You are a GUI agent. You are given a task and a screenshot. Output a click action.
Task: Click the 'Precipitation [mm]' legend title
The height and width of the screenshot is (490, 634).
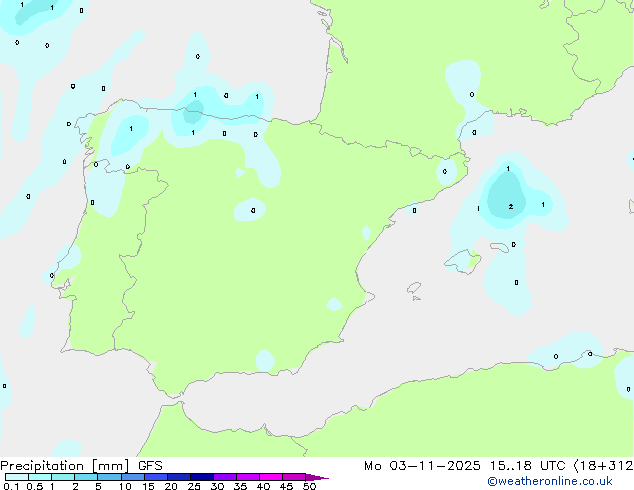(65, 466)
